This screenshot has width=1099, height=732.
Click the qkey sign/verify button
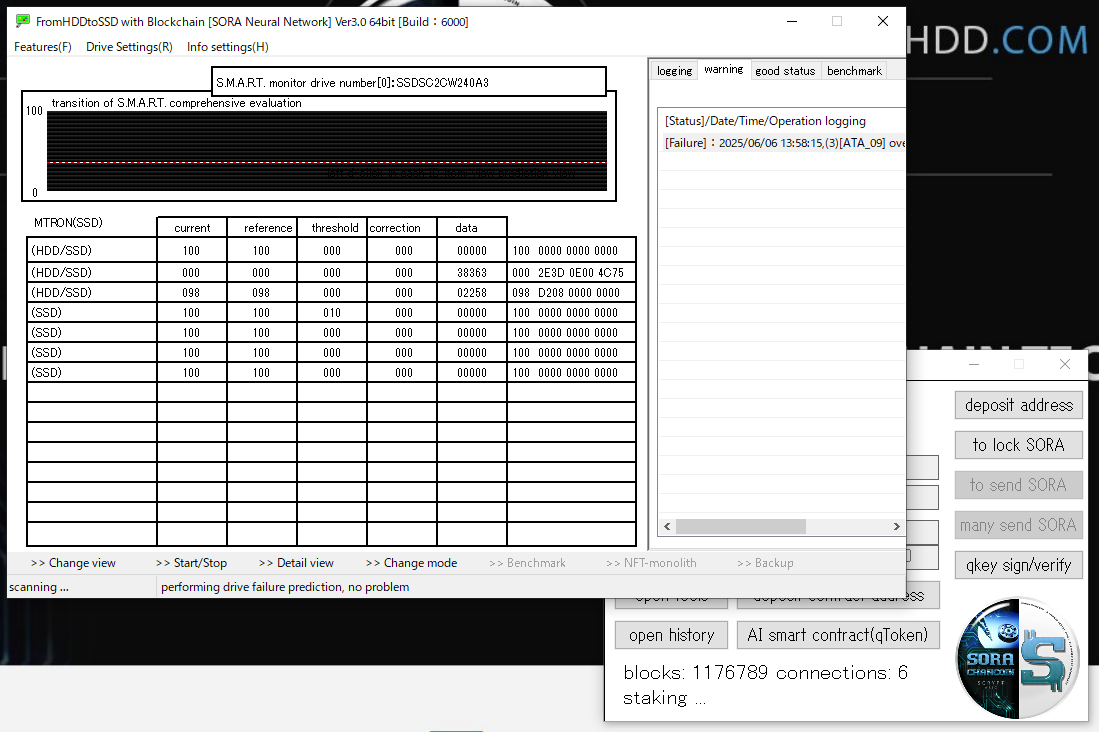click(1018, 565)
